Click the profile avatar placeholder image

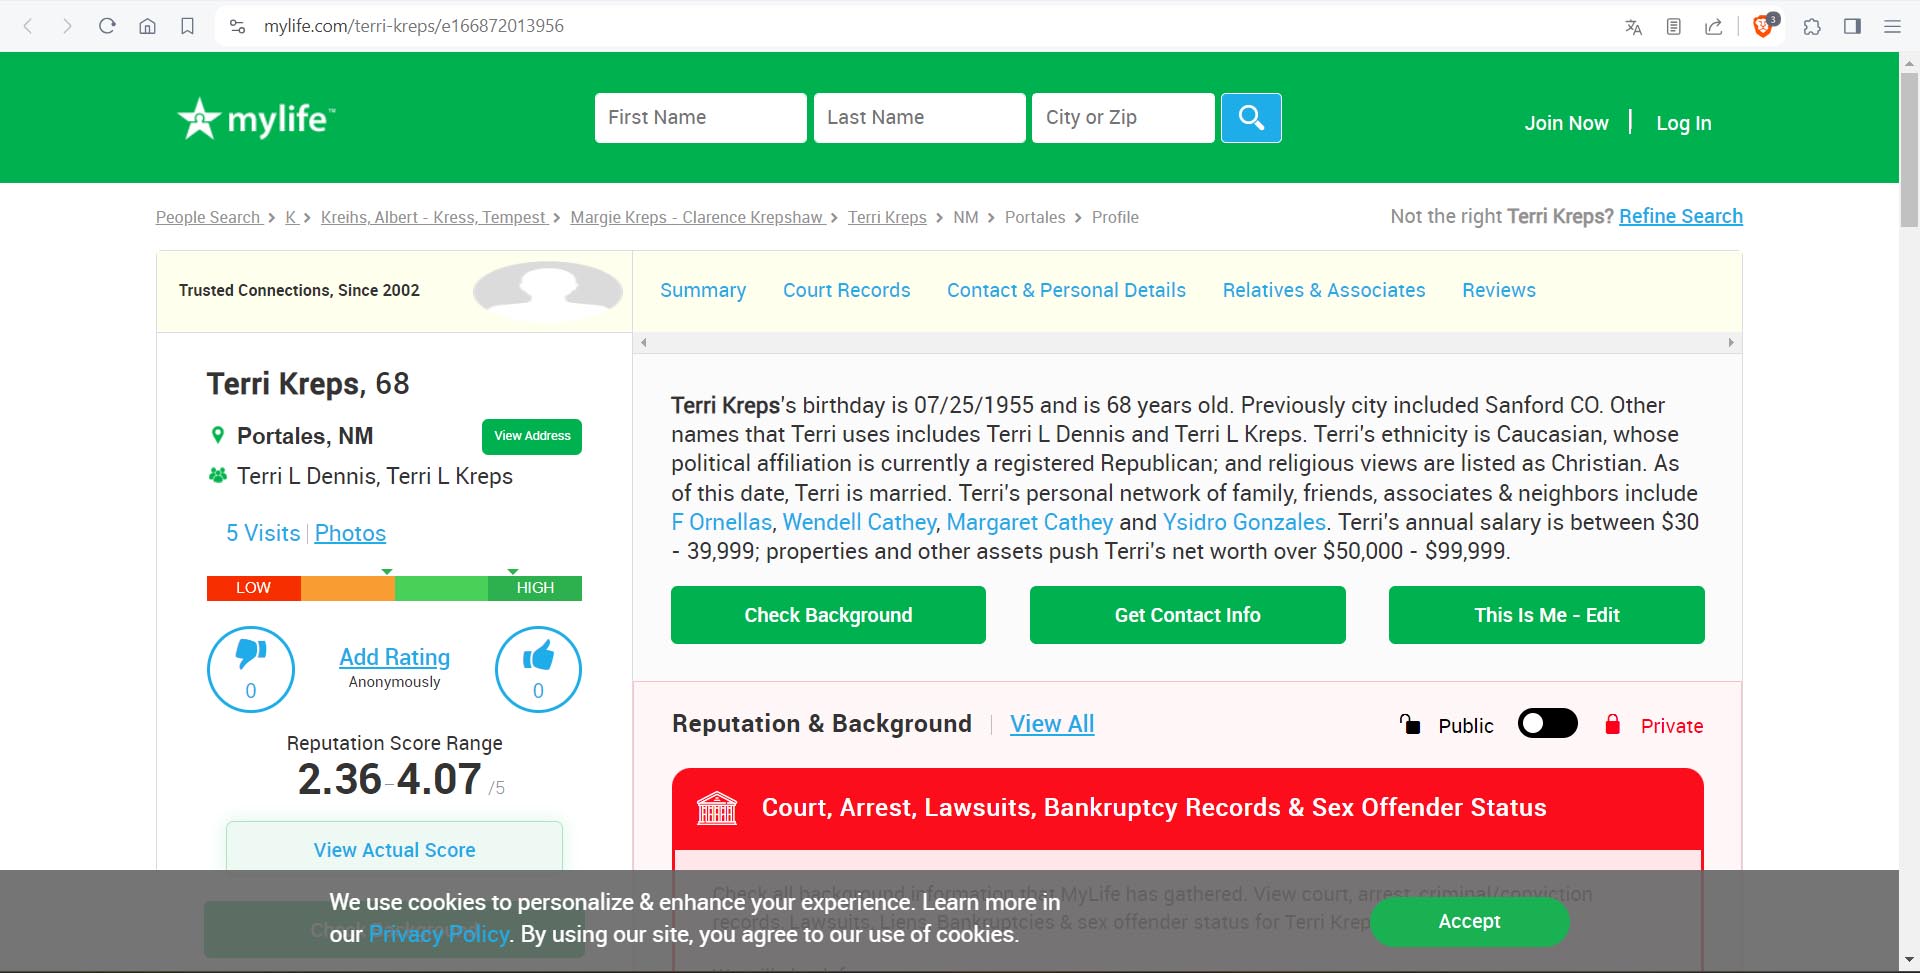tap(548, 291)
